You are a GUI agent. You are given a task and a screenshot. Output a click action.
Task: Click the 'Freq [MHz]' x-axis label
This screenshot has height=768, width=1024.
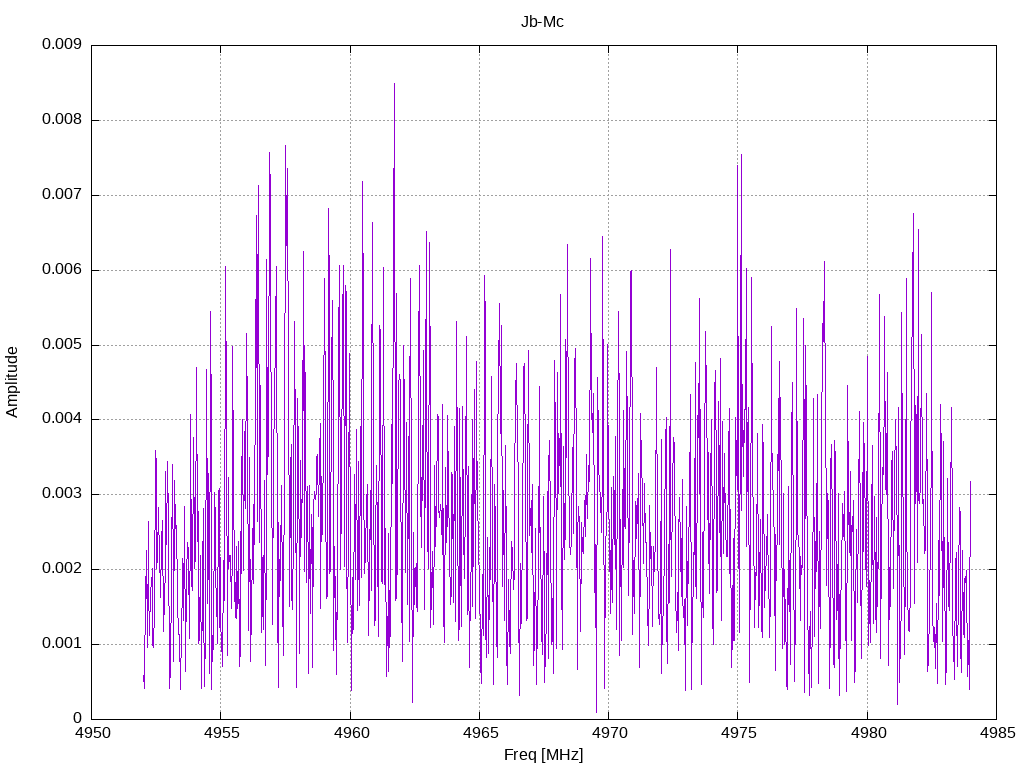[543, 754]
